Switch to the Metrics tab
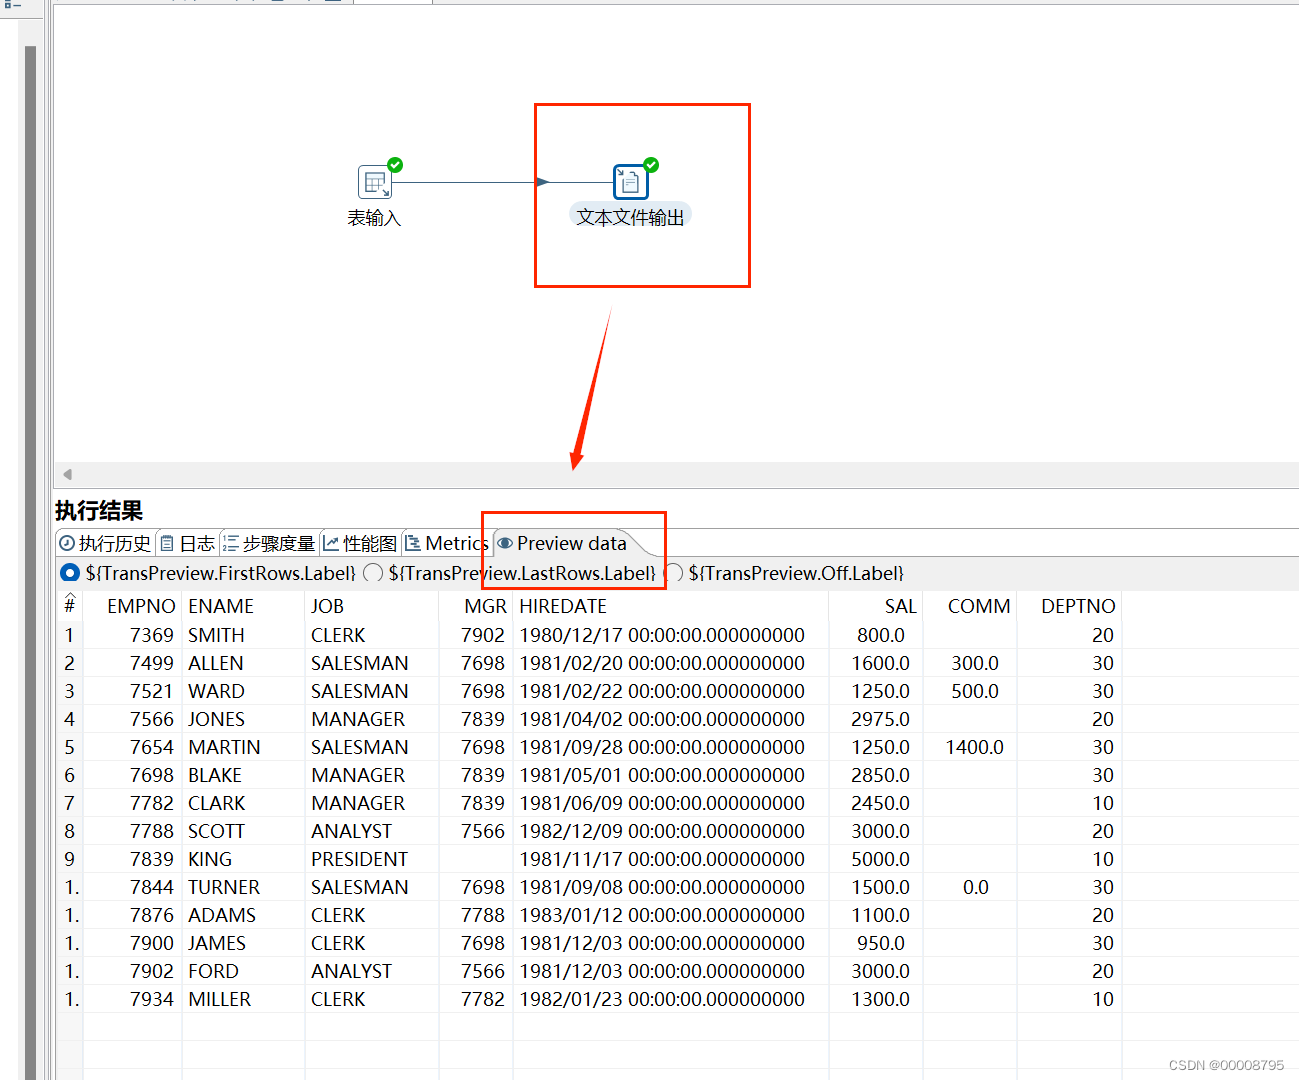This screenshot has height=1080, width=1299. (x=447, y=543)
